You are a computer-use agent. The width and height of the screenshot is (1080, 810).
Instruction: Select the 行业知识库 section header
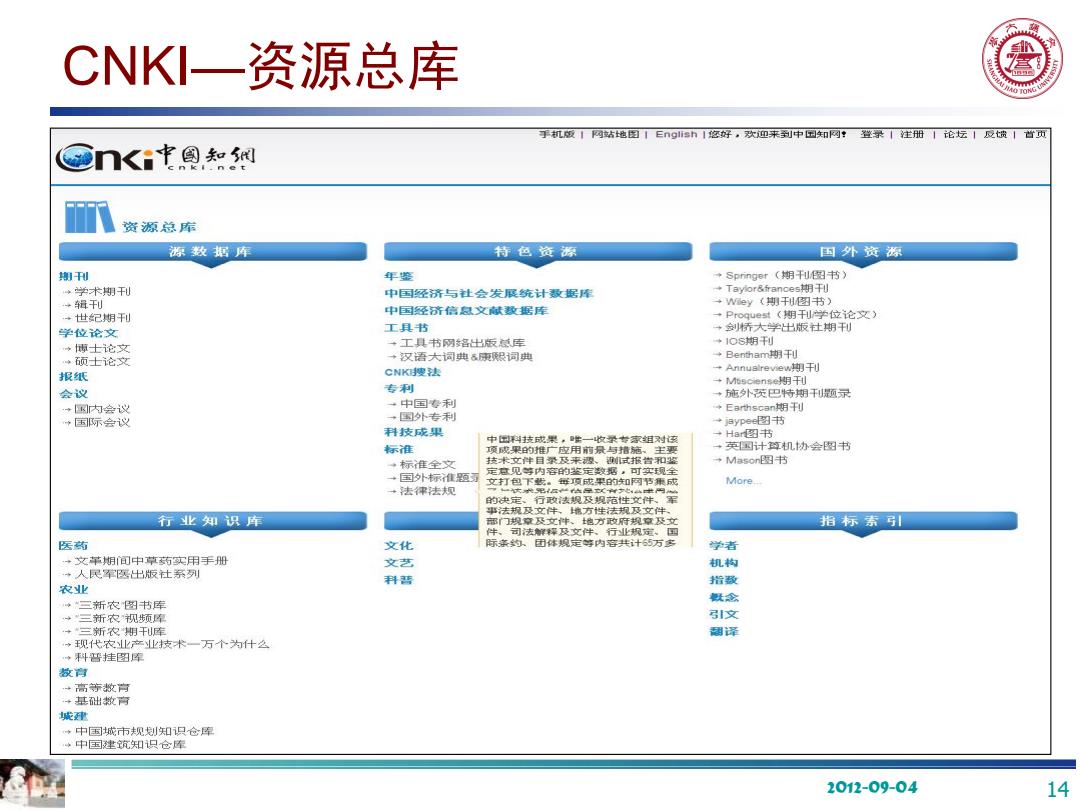212,521
